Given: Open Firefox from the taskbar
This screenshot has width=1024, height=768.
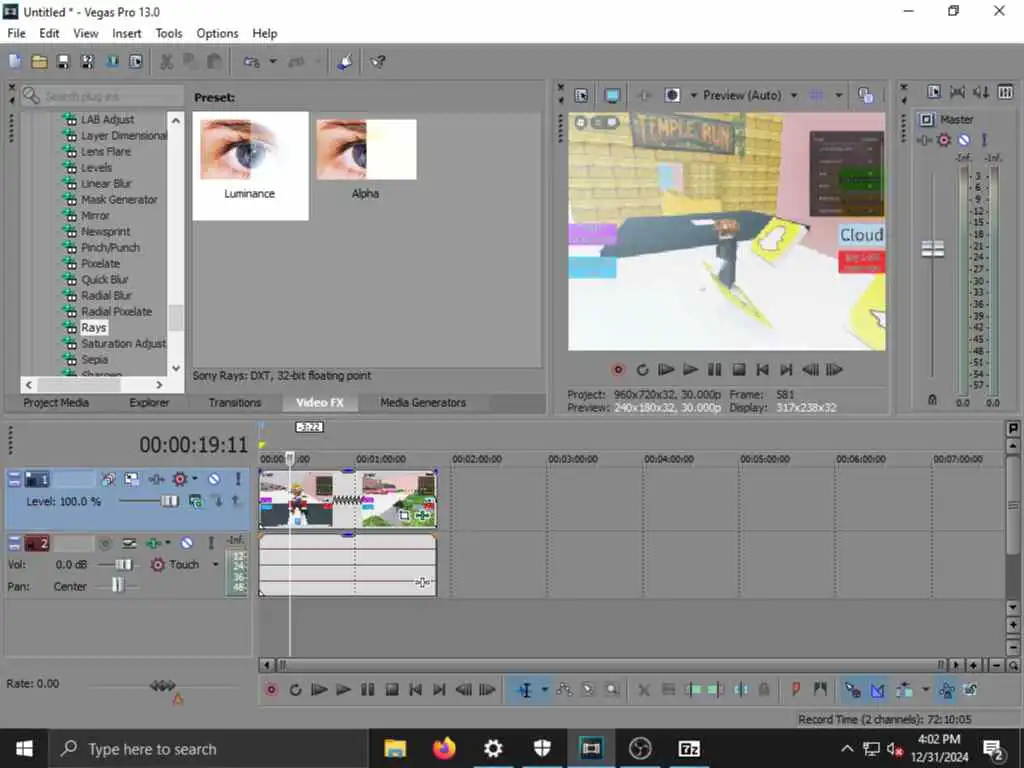Looking at the screenshot, I should point(444,748).
